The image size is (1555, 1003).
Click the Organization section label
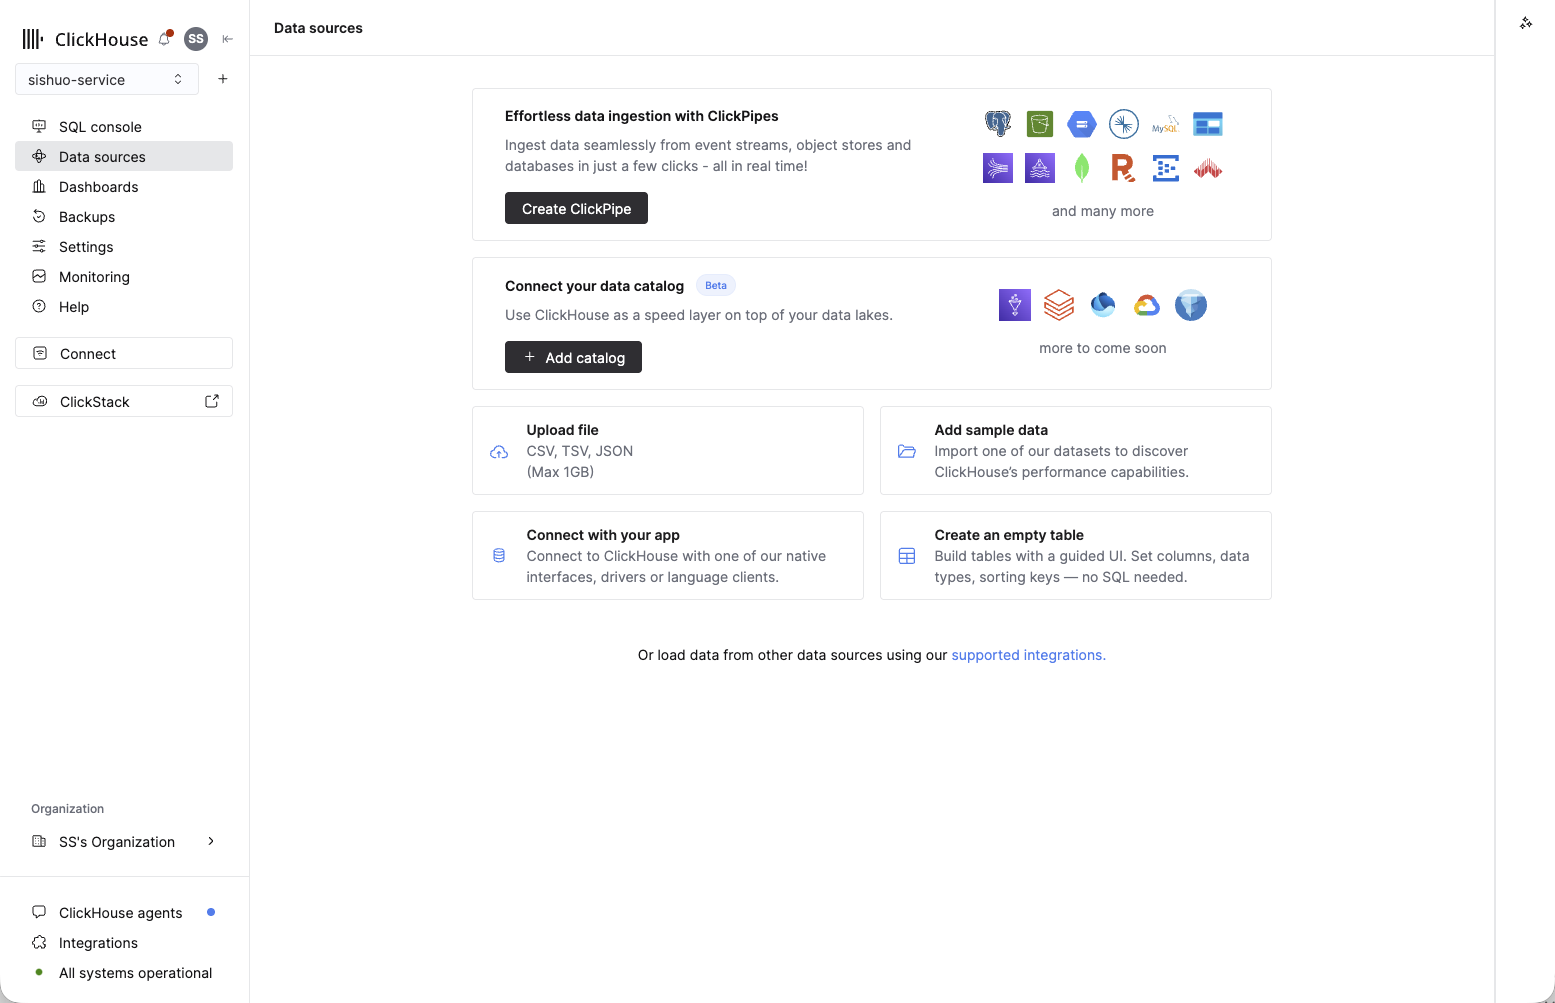pyautogui.click(x=67, y=809)
